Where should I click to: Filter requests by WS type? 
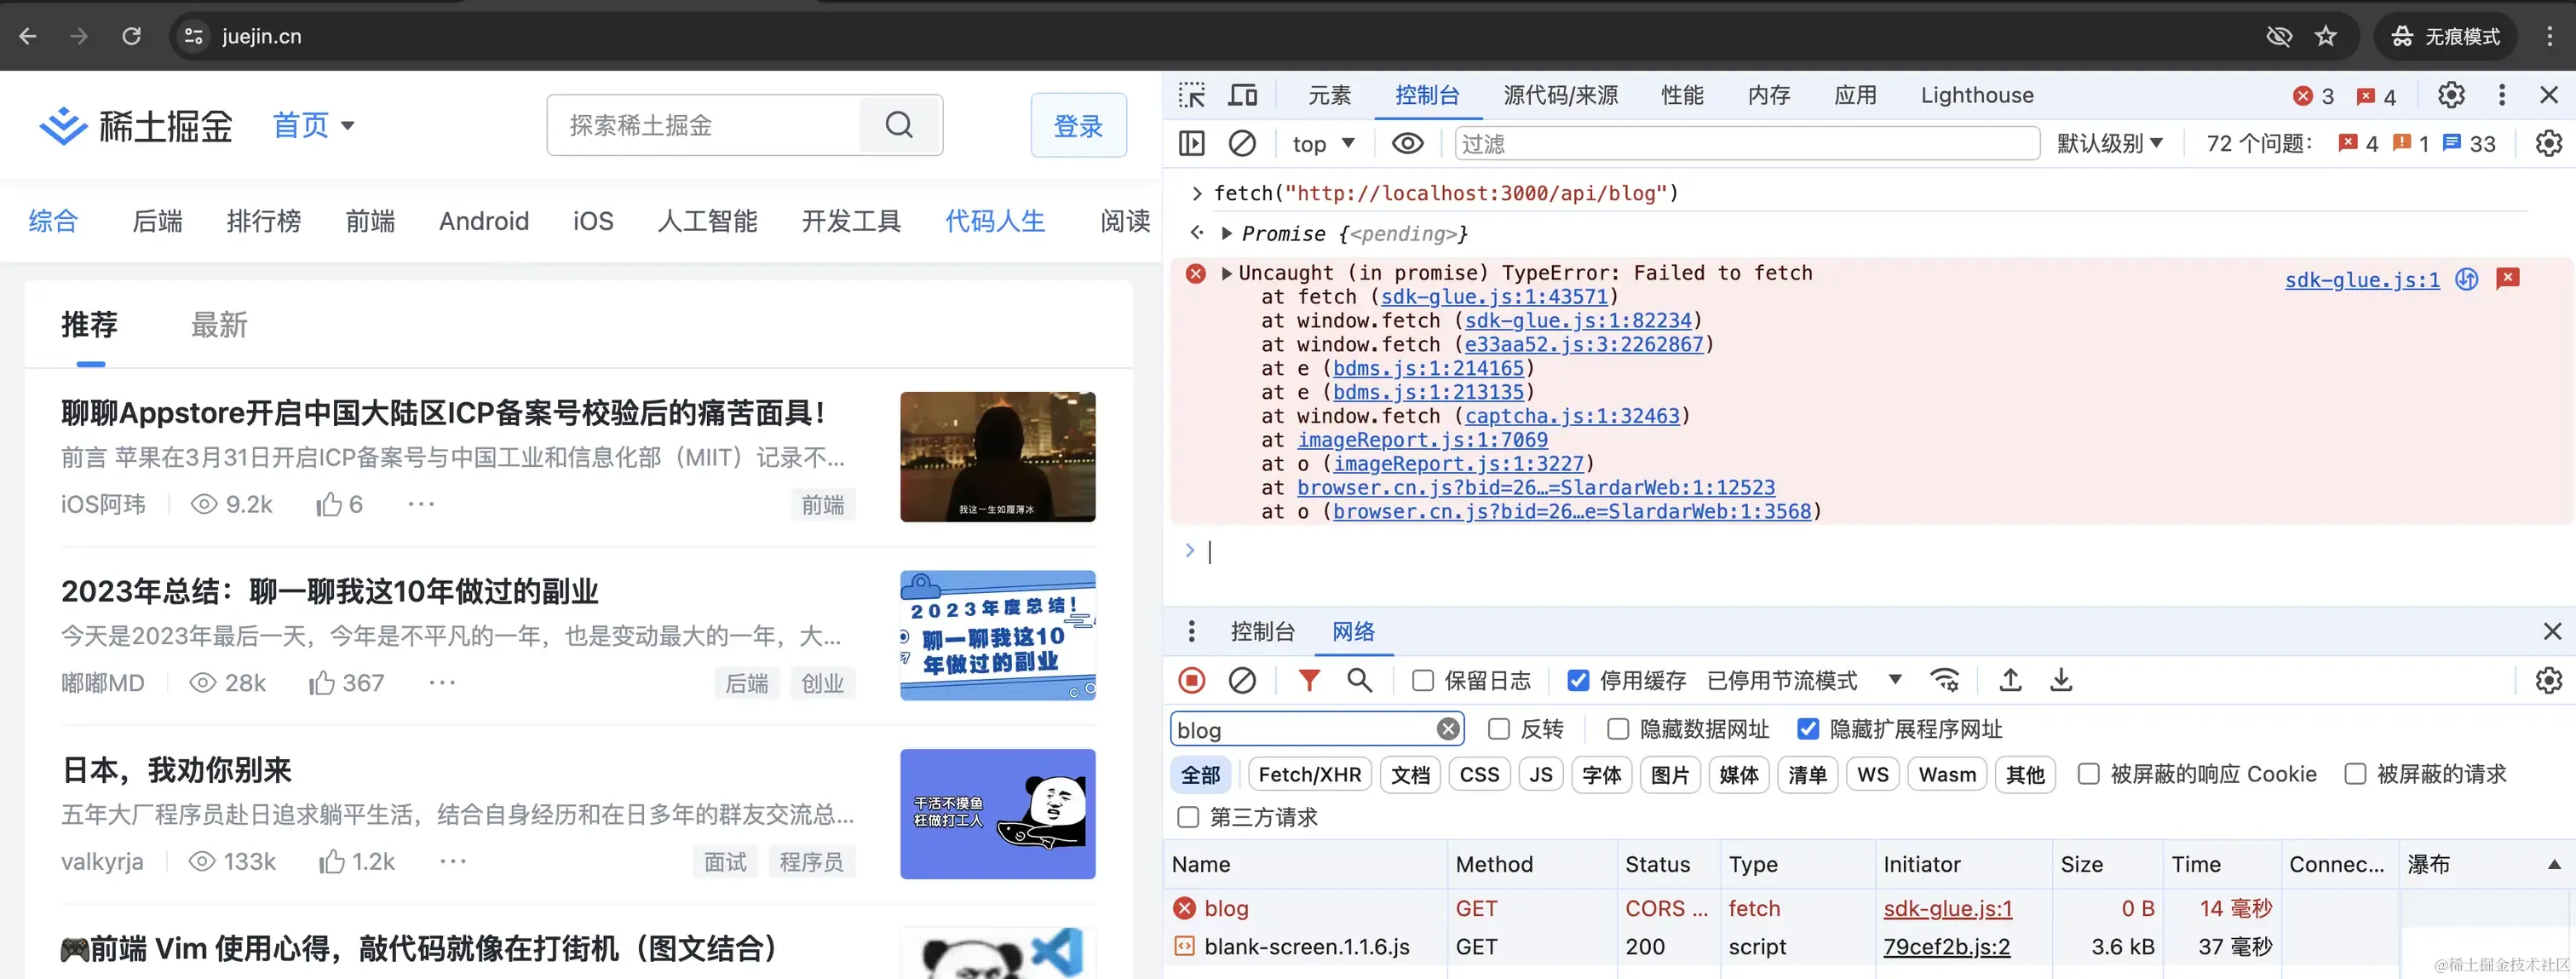(x=1872, y=774)
